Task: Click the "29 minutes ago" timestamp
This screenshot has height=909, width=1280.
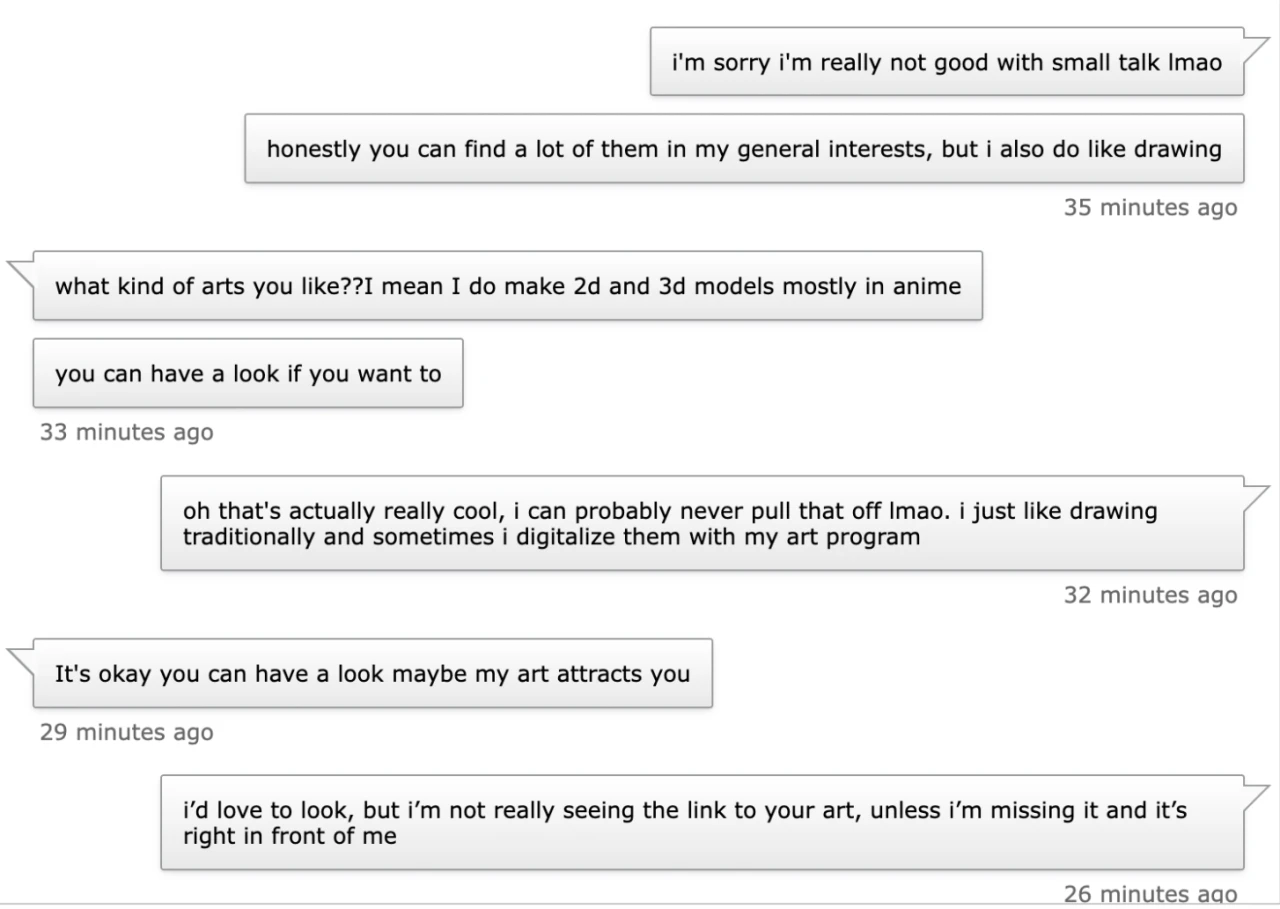Action: 126,732
